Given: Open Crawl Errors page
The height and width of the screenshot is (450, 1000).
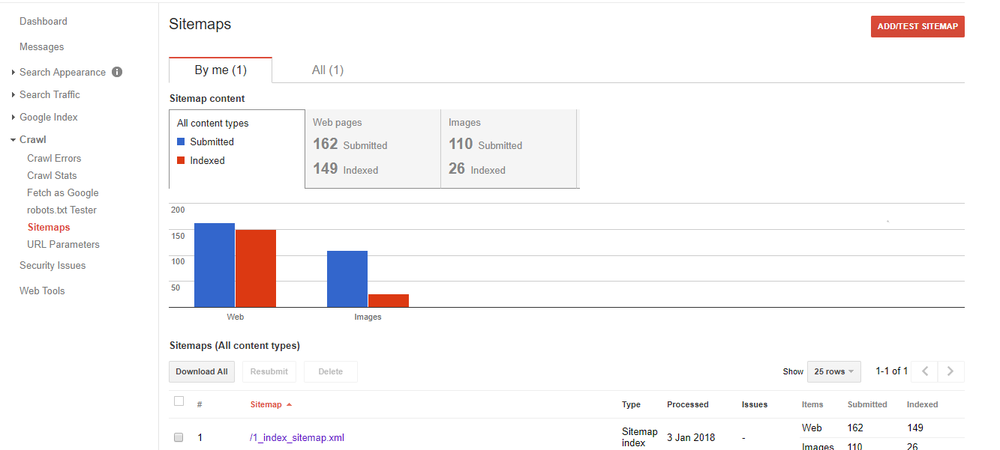Looking at the screenshot, I should point(54,159).
